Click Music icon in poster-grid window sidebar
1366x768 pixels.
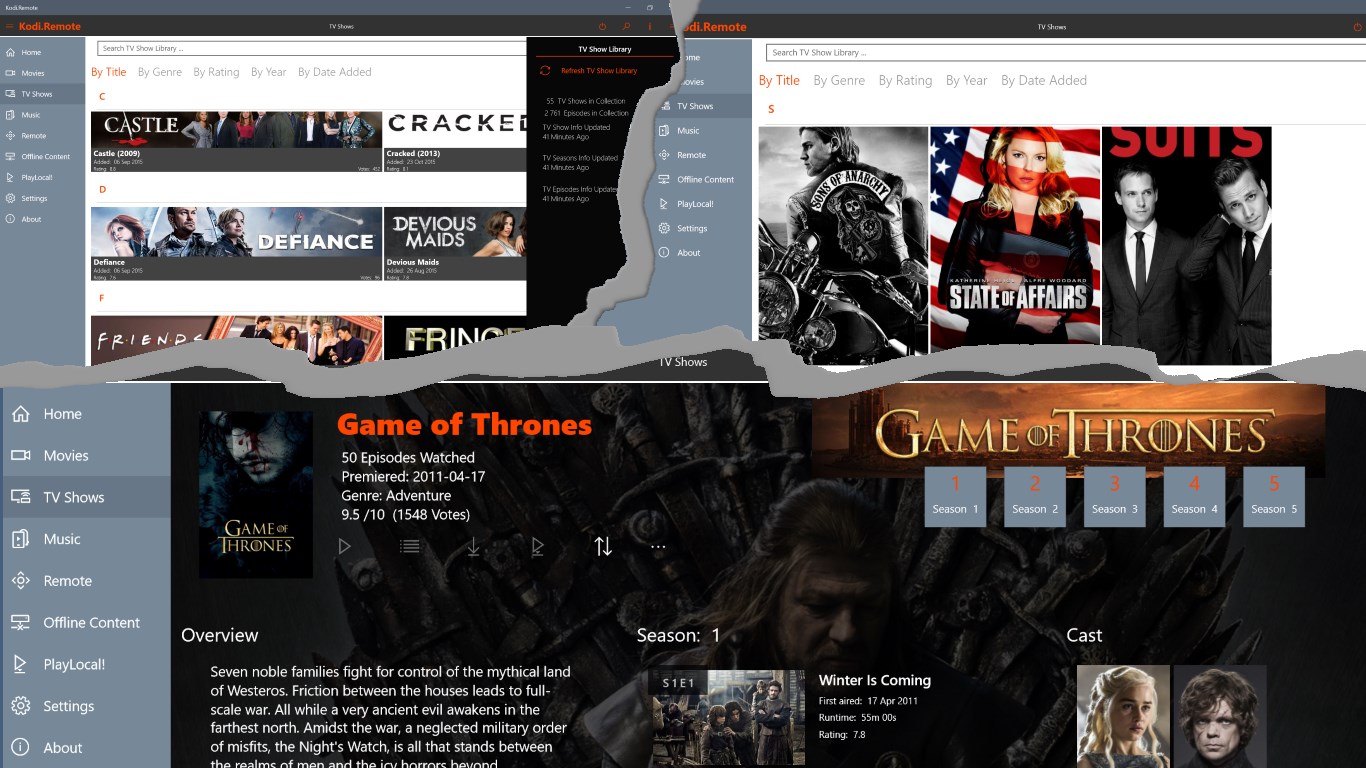coord(664,131)
